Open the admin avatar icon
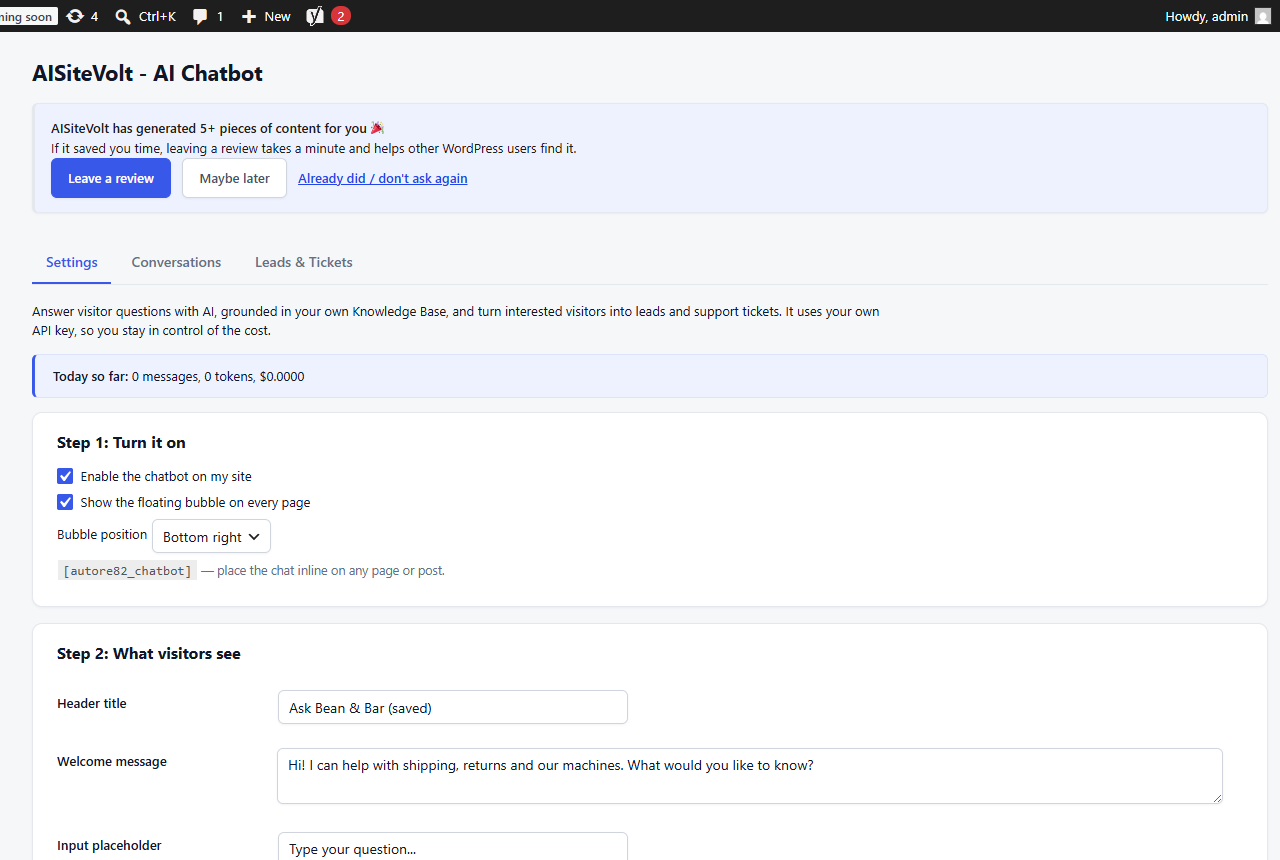The width and height of the screenshot is (1280, 860). (1263, 16)
